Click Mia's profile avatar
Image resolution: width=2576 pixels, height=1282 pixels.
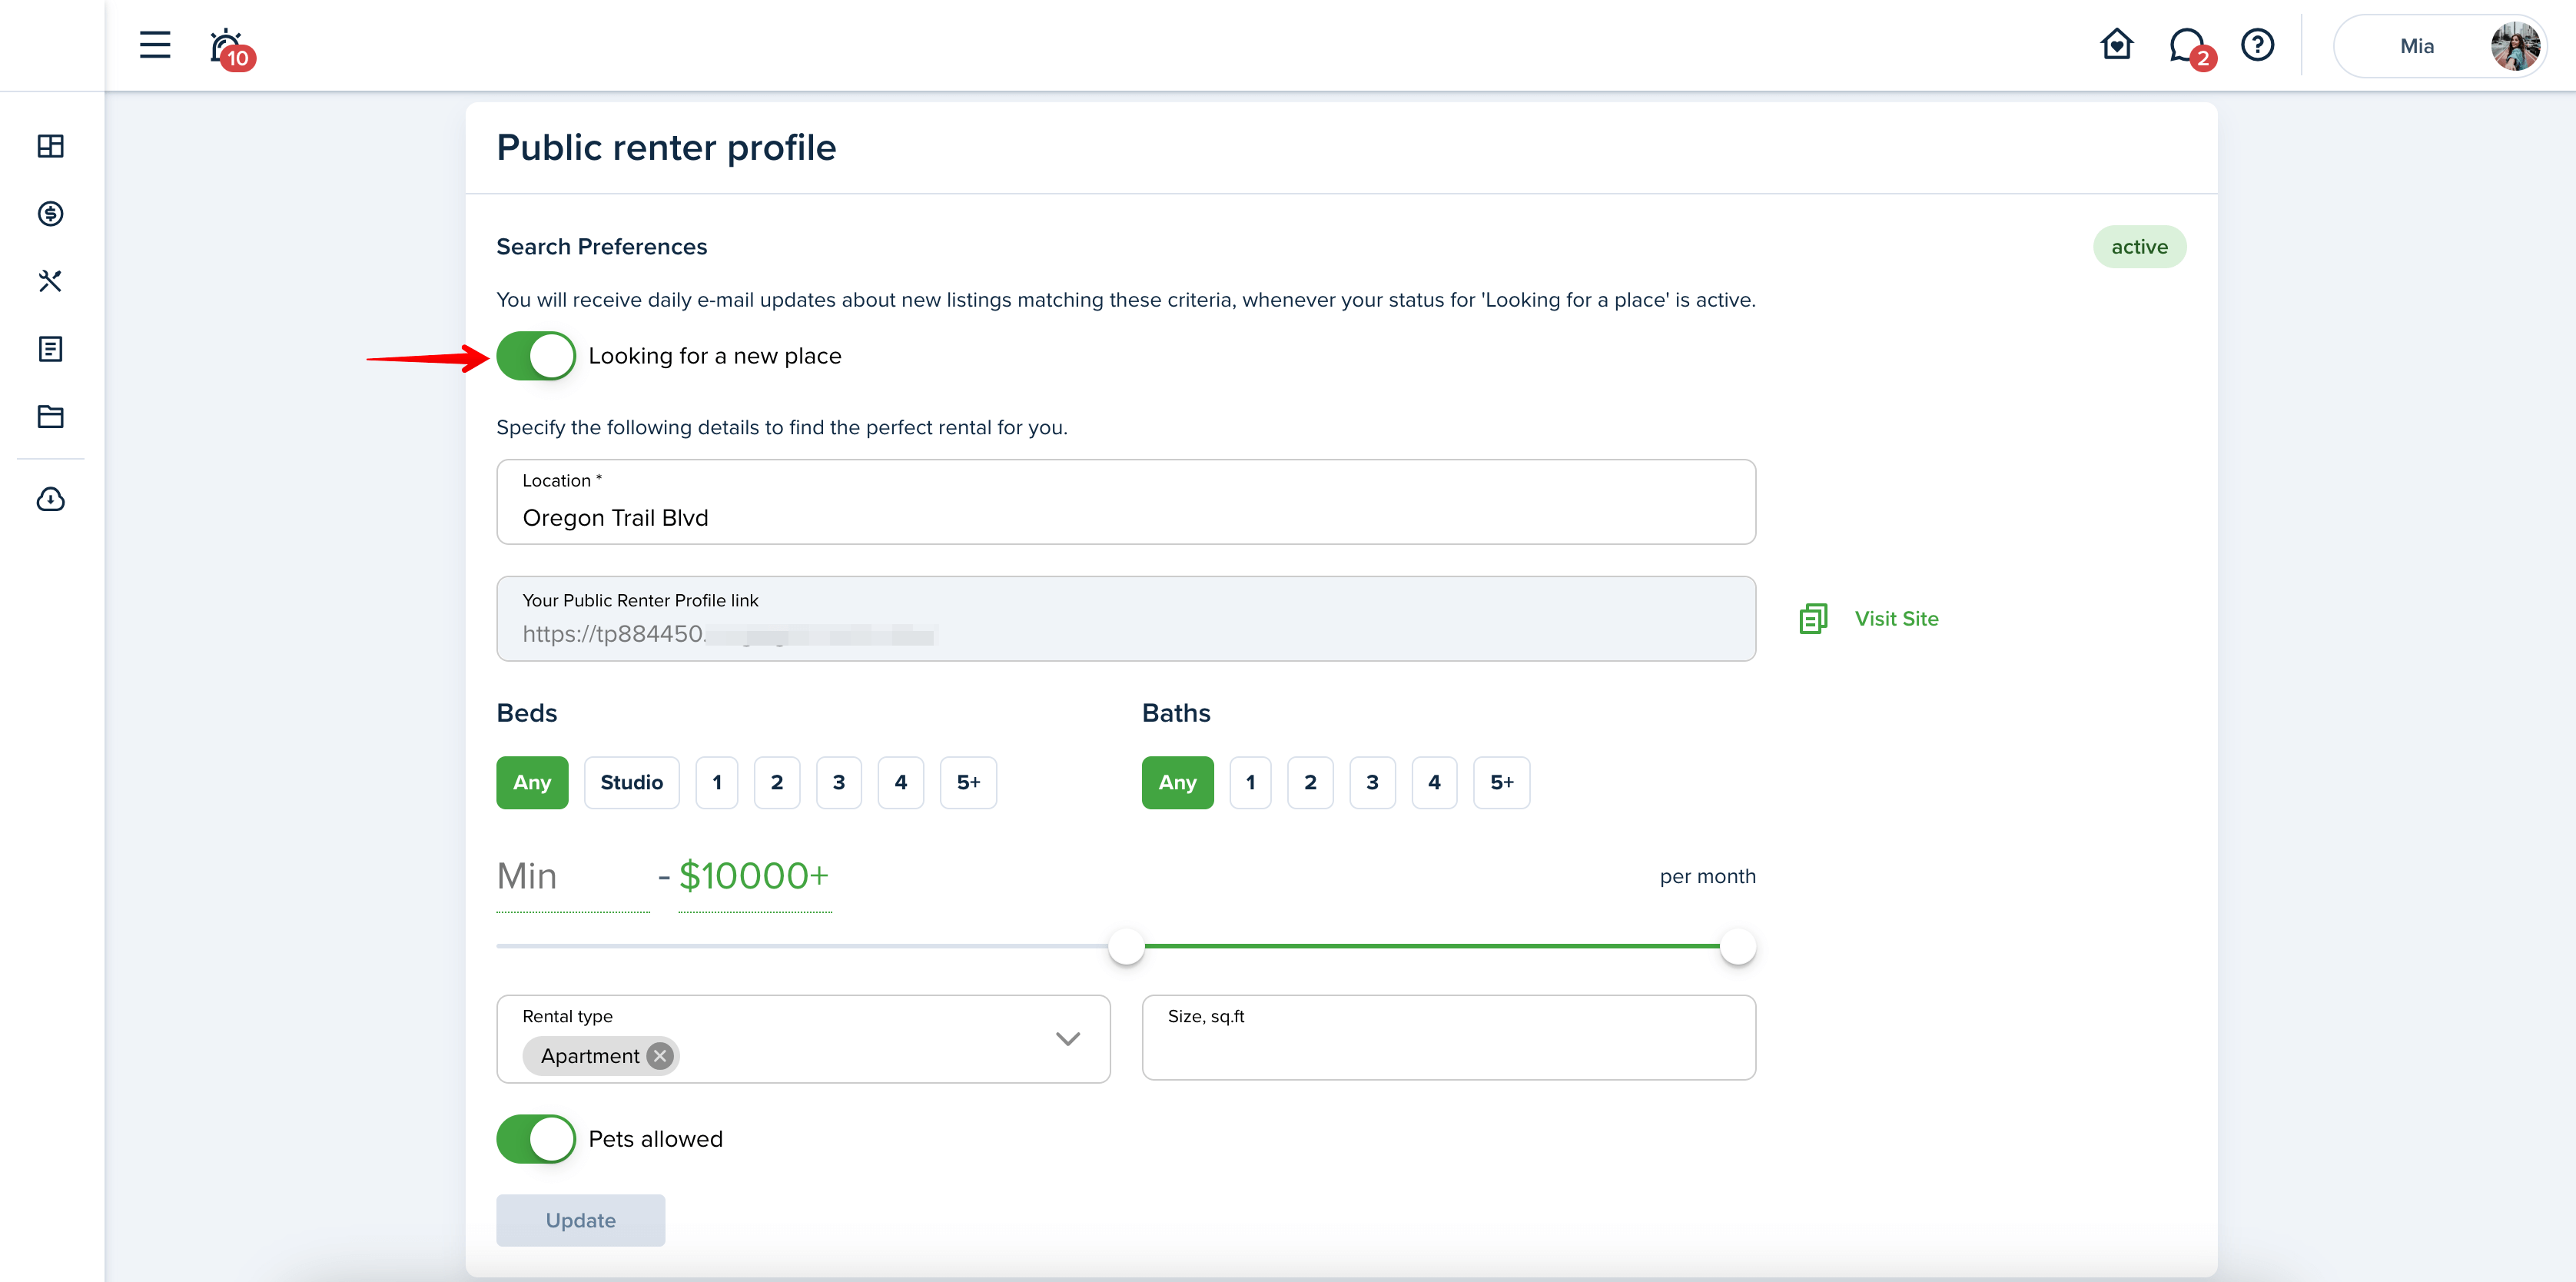click(2514, 46)
